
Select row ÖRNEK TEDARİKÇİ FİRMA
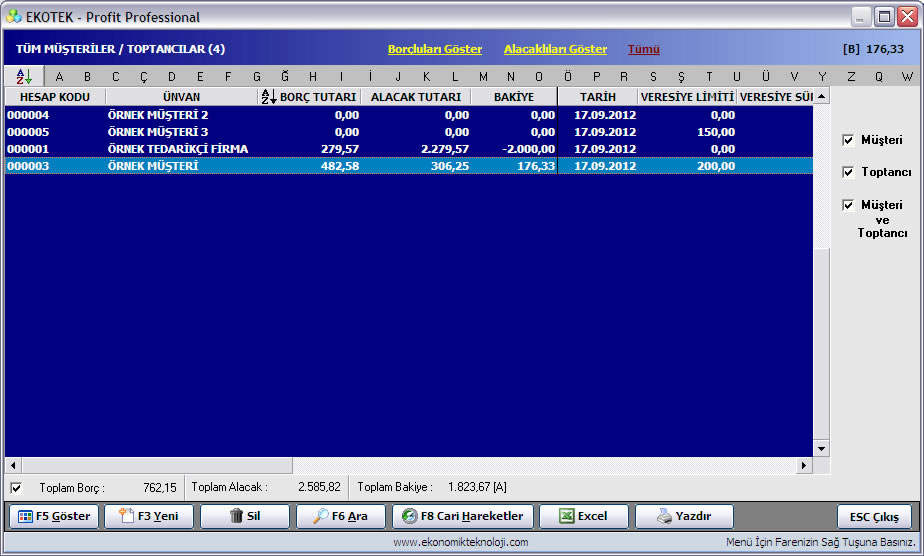[x=409, y=149]
